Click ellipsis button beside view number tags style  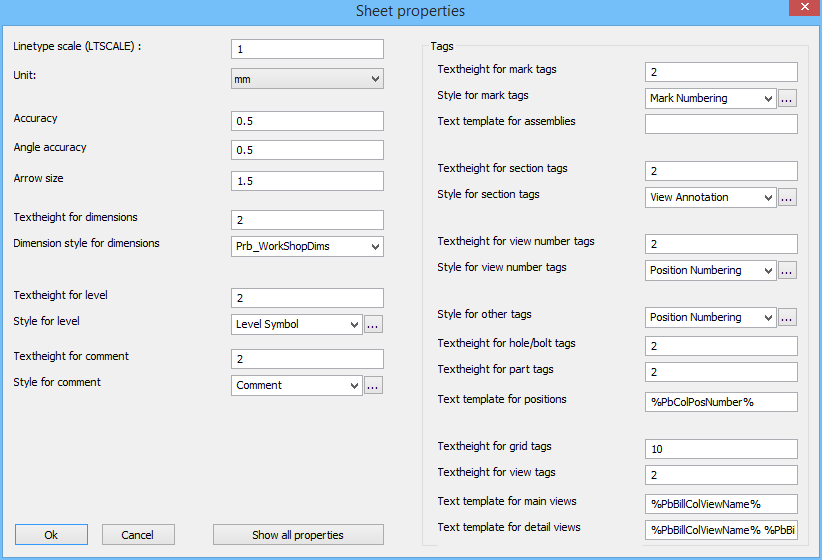[787, 270]
